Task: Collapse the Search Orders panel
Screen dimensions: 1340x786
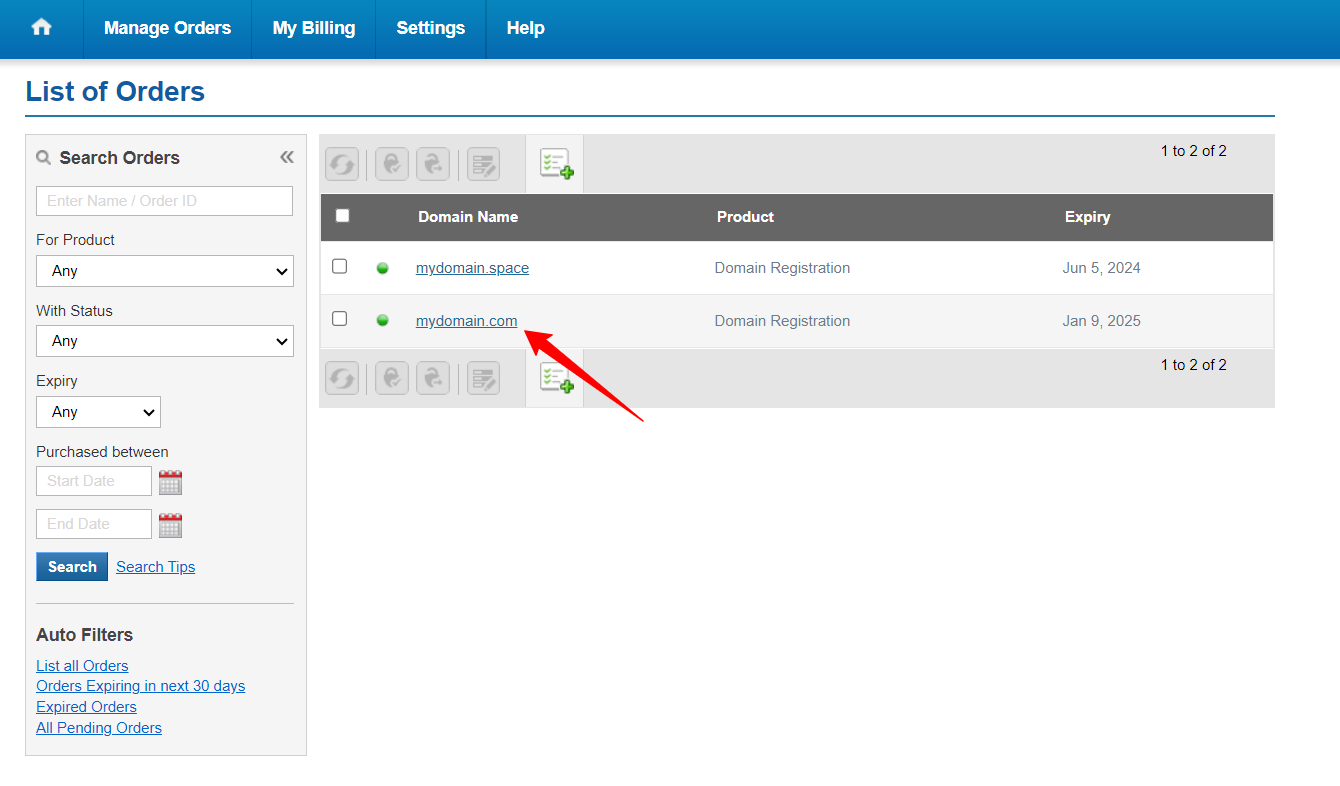Action: tap(287, 157)
